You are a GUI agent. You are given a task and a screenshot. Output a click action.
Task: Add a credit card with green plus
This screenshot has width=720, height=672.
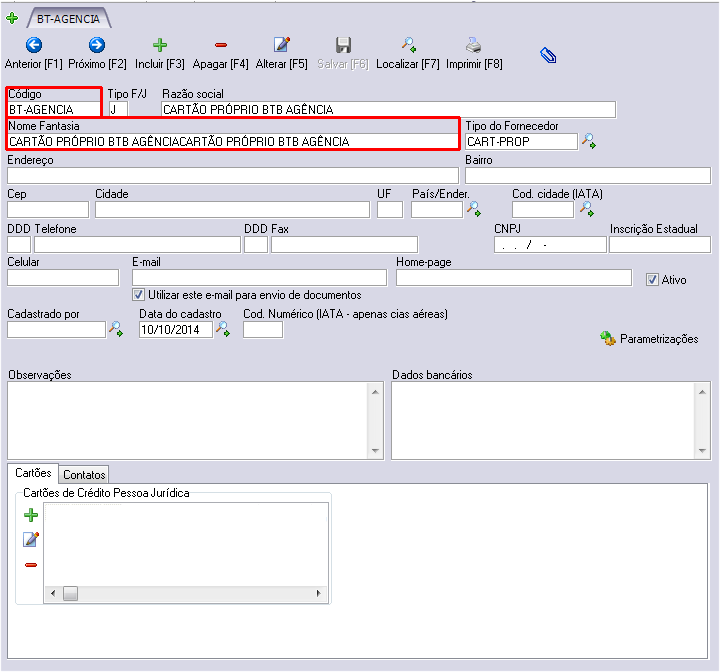tap(31, 515)
